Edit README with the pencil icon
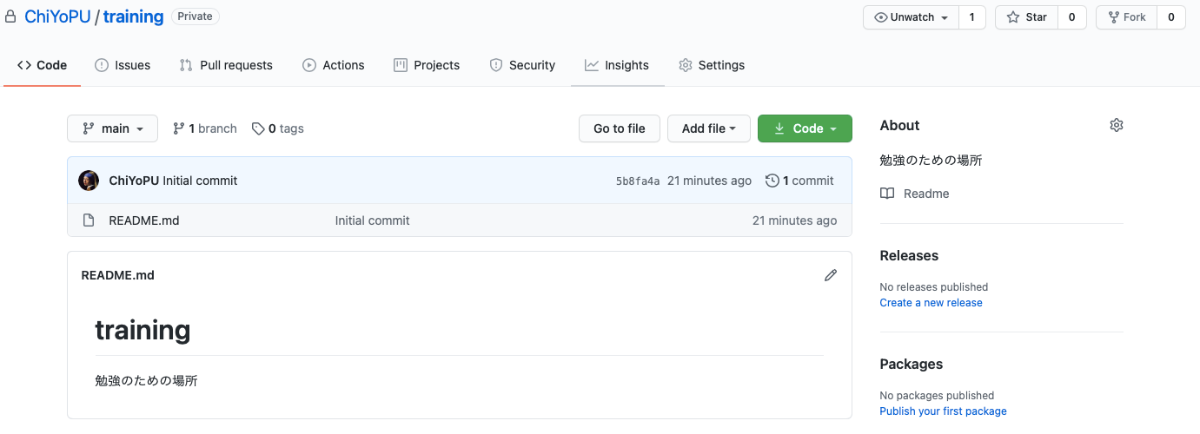The height and width of the screenshot is (434, 1200). pos(830,275)
